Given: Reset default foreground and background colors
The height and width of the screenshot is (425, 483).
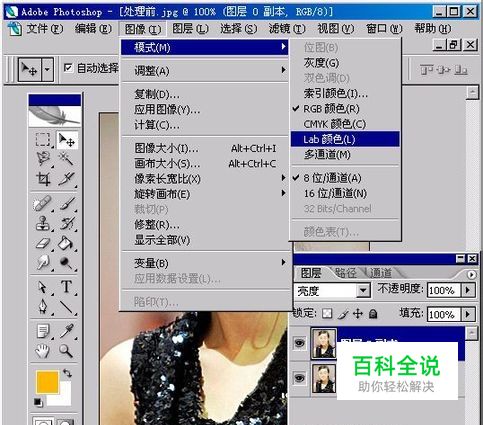Looking at the screenshot, I should pyautogui.click(x=38, y=403).
